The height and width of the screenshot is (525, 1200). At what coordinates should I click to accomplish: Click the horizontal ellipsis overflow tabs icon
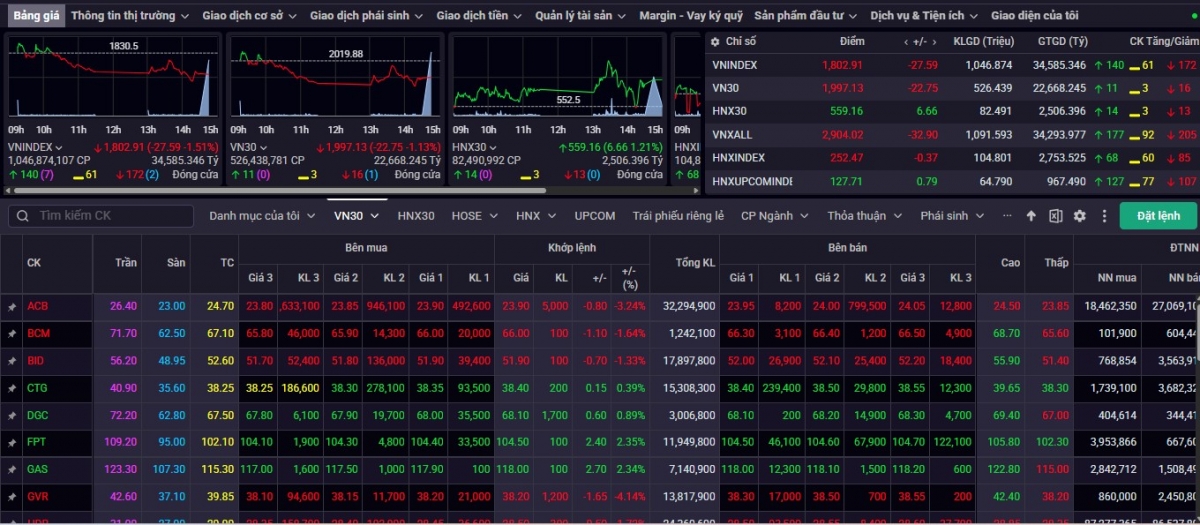click(x=1005, y=216)
